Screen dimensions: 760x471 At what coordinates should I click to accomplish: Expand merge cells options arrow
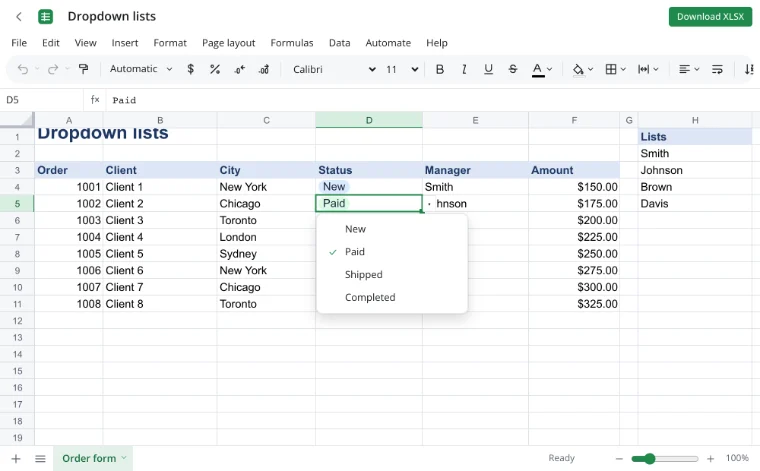point(656,69)
